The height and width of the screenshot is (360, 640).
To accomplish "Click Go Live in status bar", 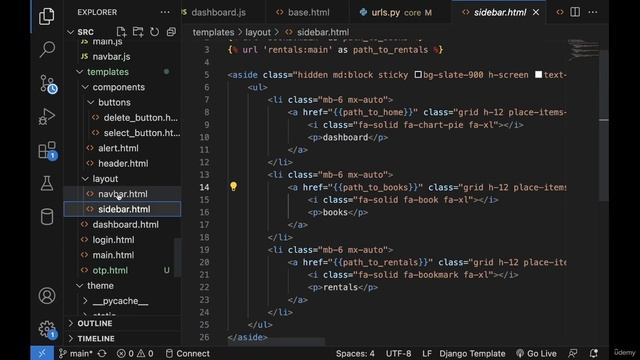I will (536, 353).
